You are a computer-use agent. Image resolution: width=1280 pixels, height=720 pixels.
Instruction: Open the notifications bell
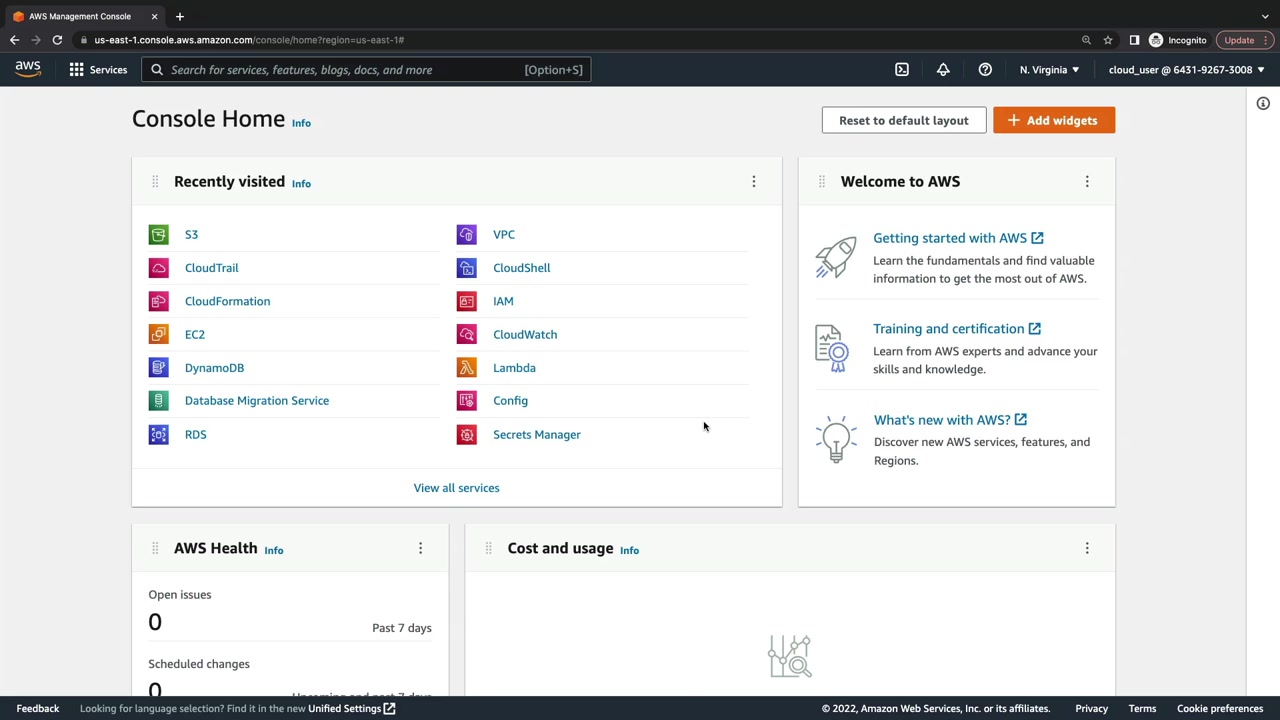tap(943, 70)
